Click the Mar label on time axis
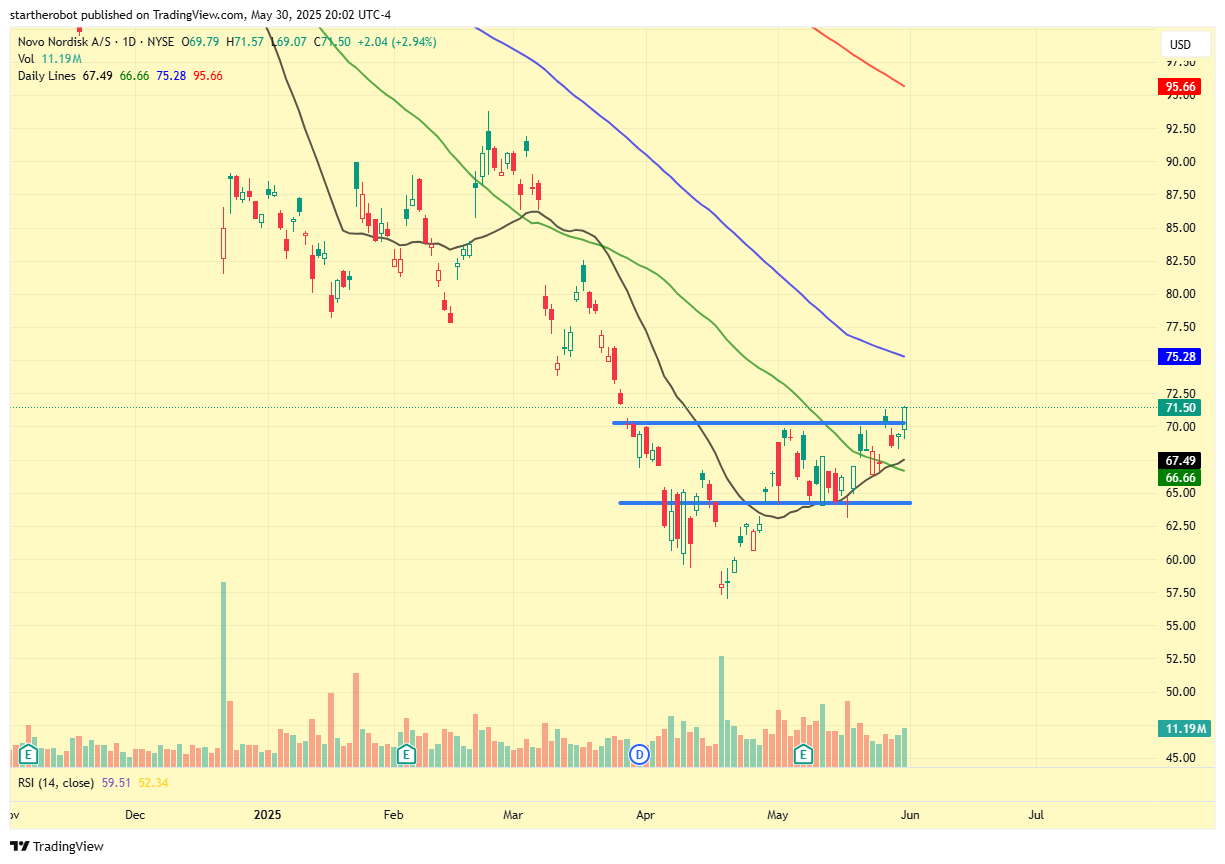1225x864 pixels. 513,815
